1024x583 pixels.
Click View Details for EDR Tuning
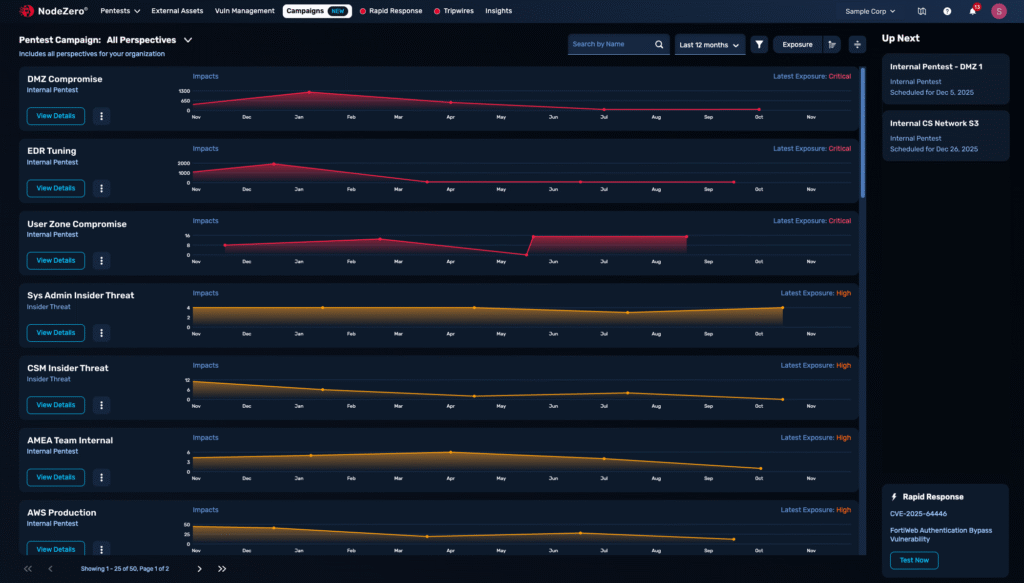[55, 188]
